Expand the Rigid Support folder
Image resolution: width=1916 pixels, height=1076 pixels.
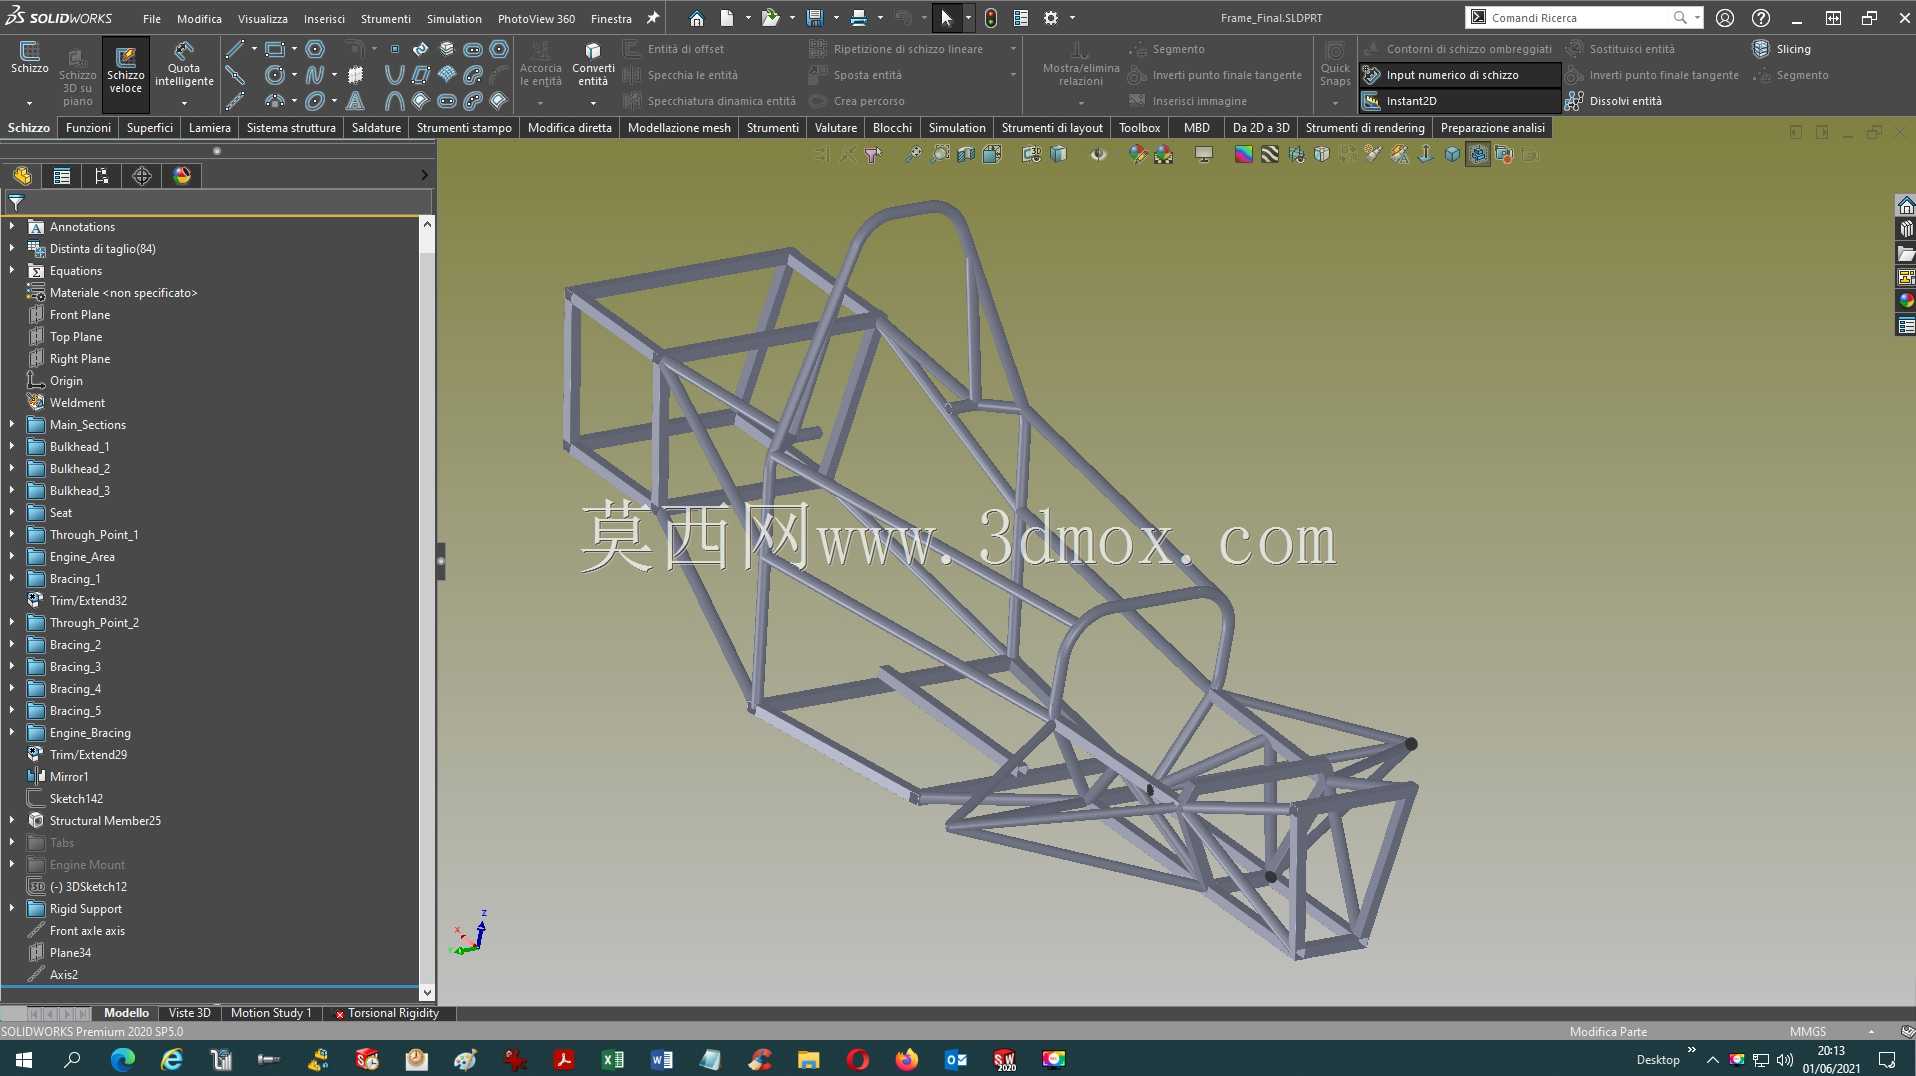pyautogui.click(x=12, y=909)
